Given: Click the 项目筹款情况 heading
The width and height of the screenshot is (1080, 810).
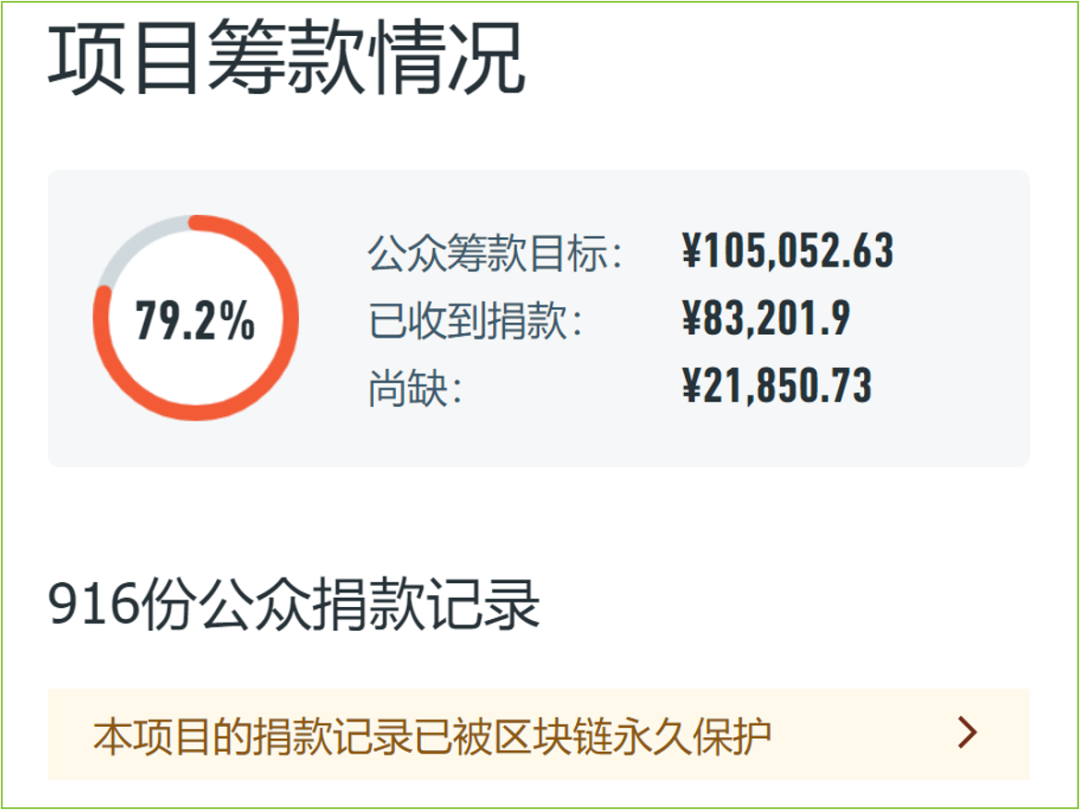Looking at the screenshot, I should pos(287,56).
